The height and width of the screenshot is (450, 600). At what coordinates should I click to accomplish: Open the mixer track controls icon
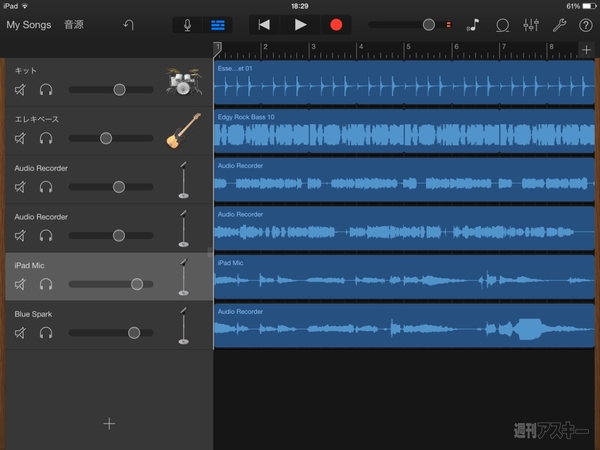click(531, 24)
